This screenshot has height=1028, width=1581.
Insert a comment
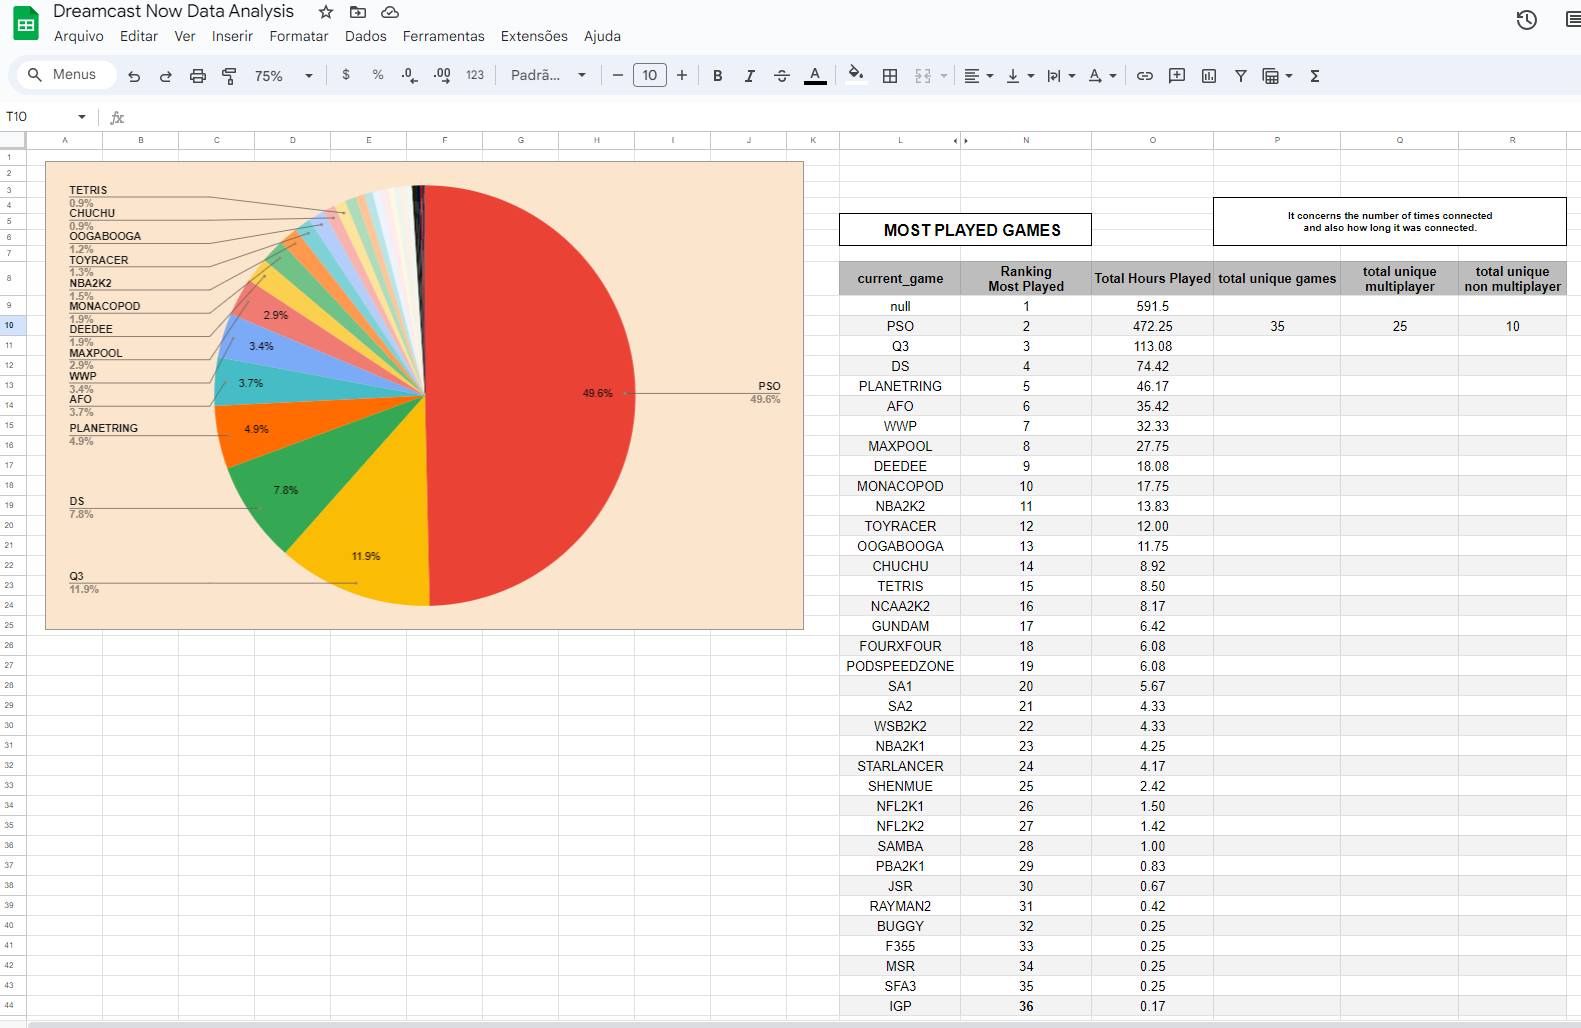coord(1177,76)
